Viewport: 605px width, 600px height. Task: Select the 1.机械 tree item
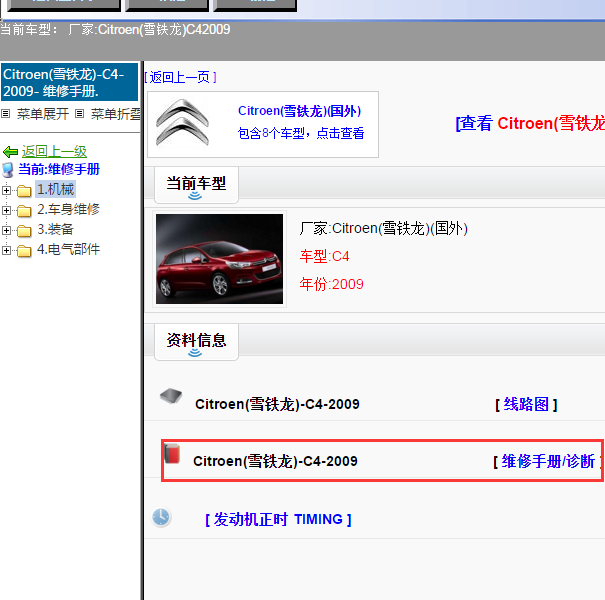pos(55,189)
